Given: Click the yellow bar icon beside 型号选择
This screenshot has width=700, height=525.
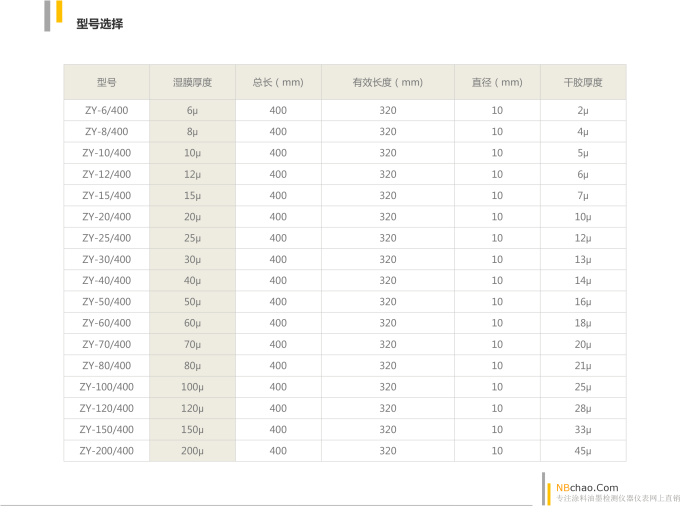Looking at the screenshot, I should point(59,13).
